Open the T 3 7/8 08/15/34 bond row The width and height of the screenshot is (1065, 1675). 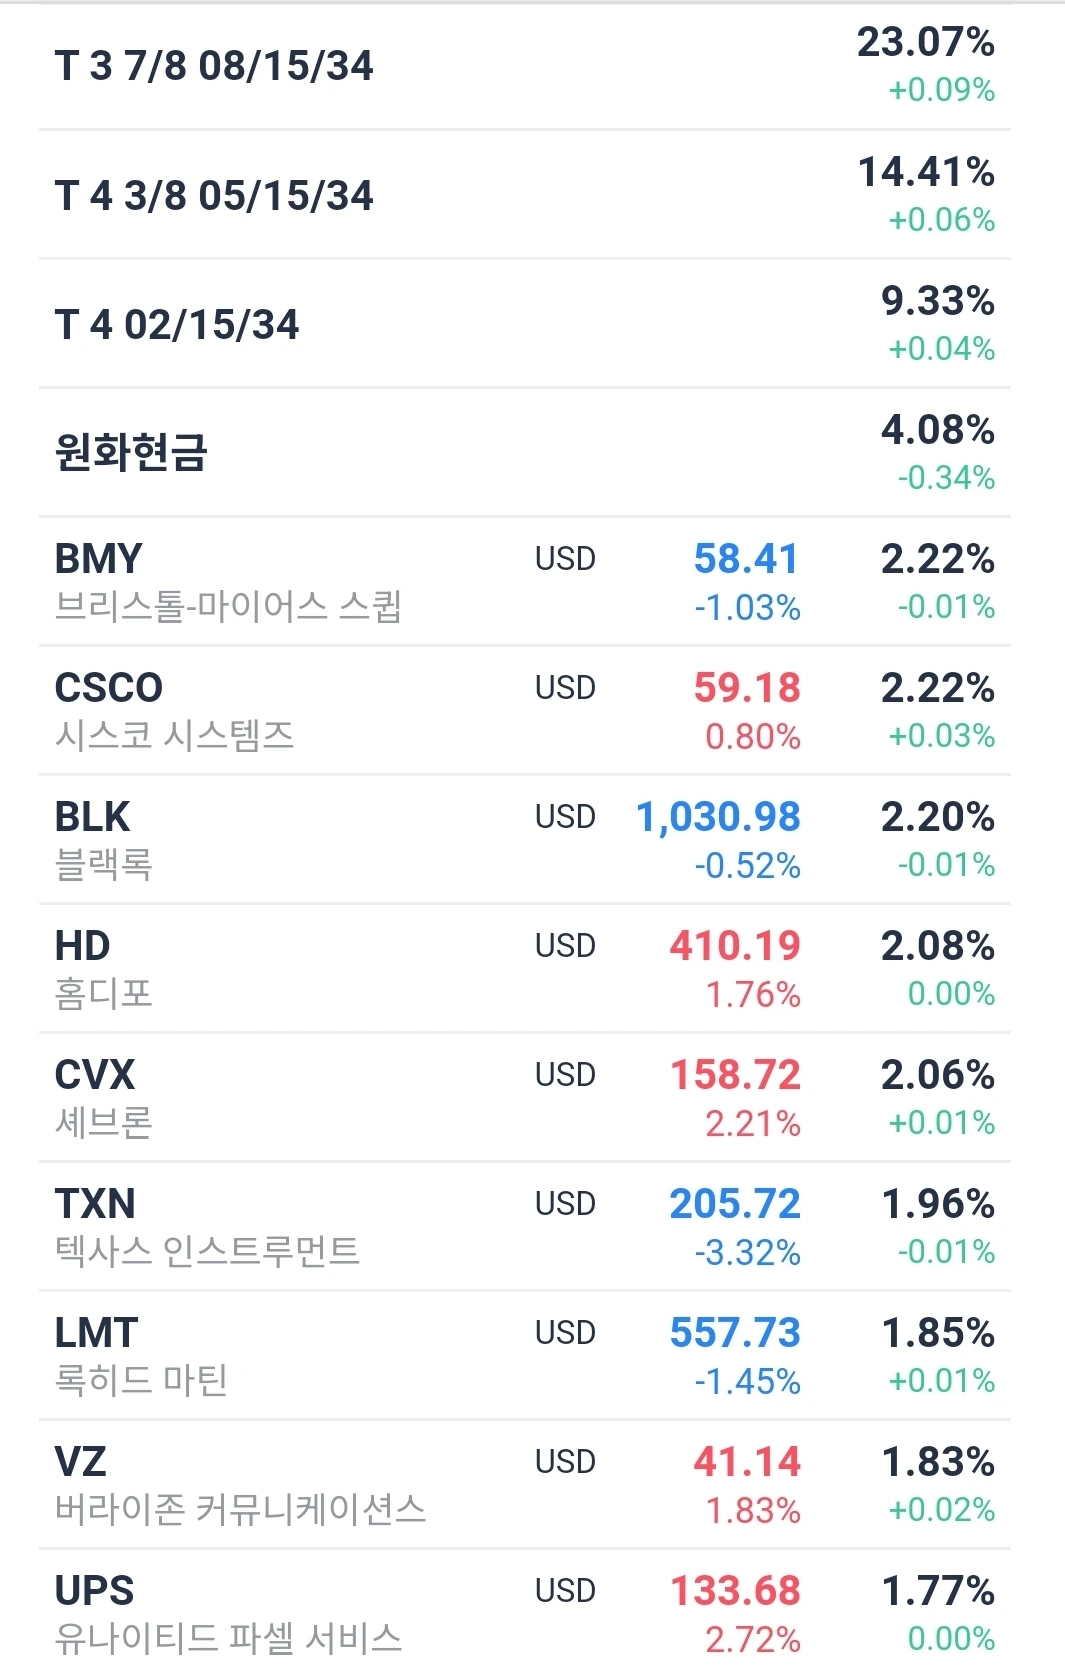coord(214,66)
